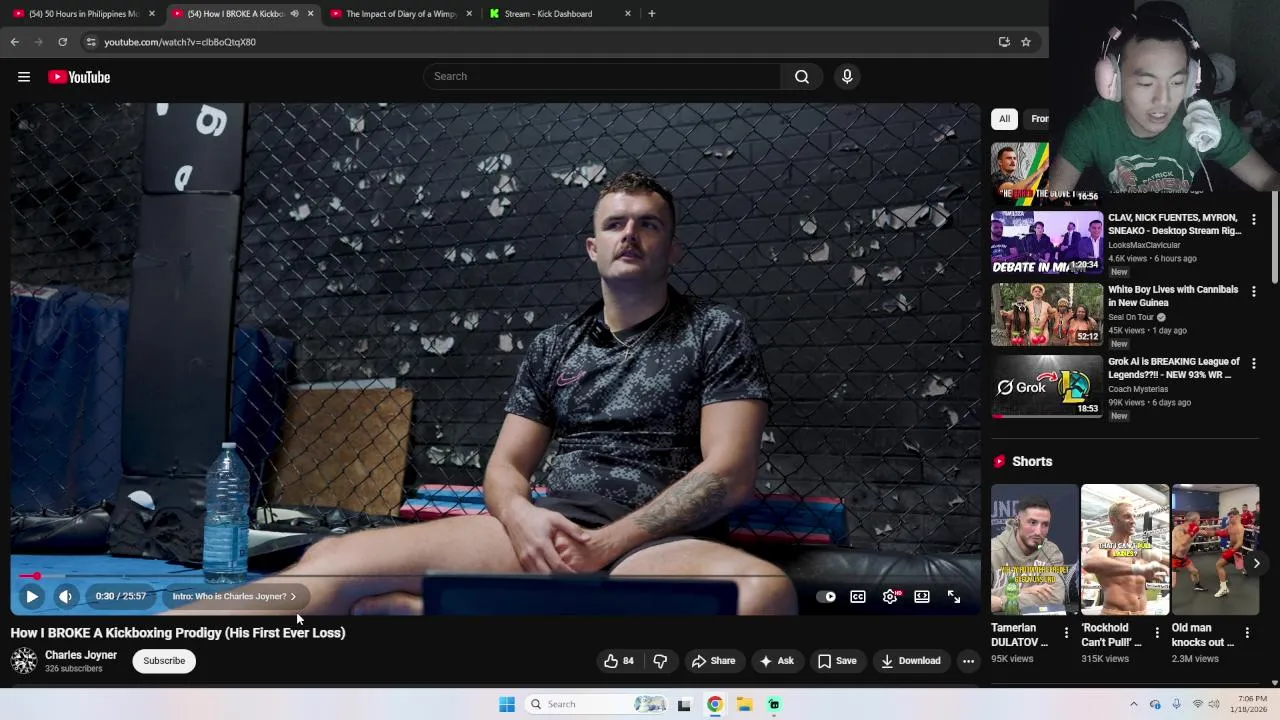
Task: View site information icon in address bar
Action: (91, 42)
